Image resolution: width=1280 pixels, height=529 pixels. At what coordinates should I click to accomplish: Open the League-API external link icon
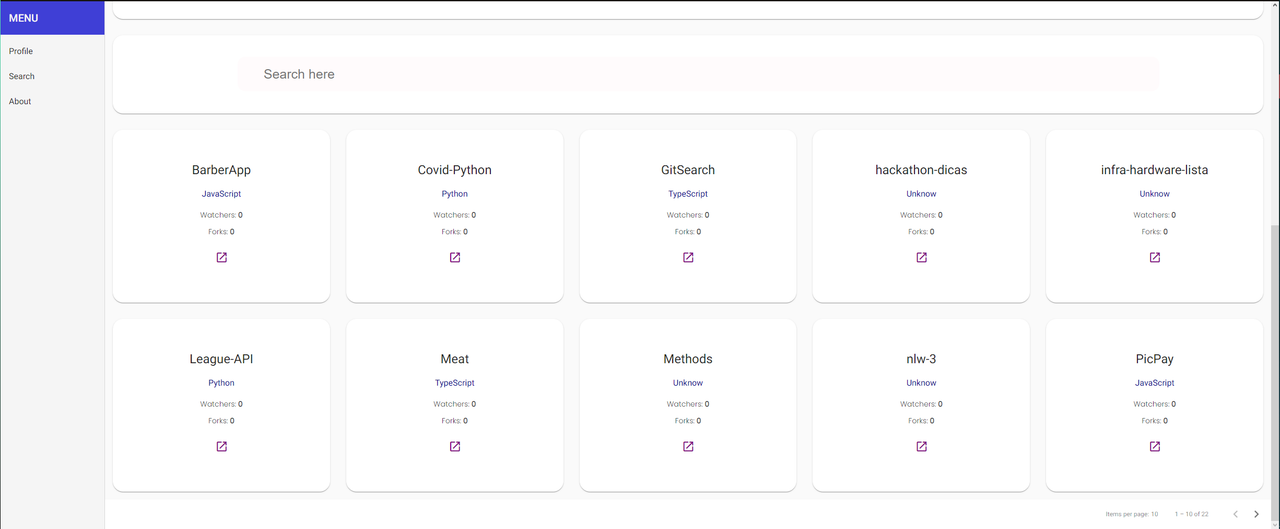pyautogui.click(x=222, y=446)
